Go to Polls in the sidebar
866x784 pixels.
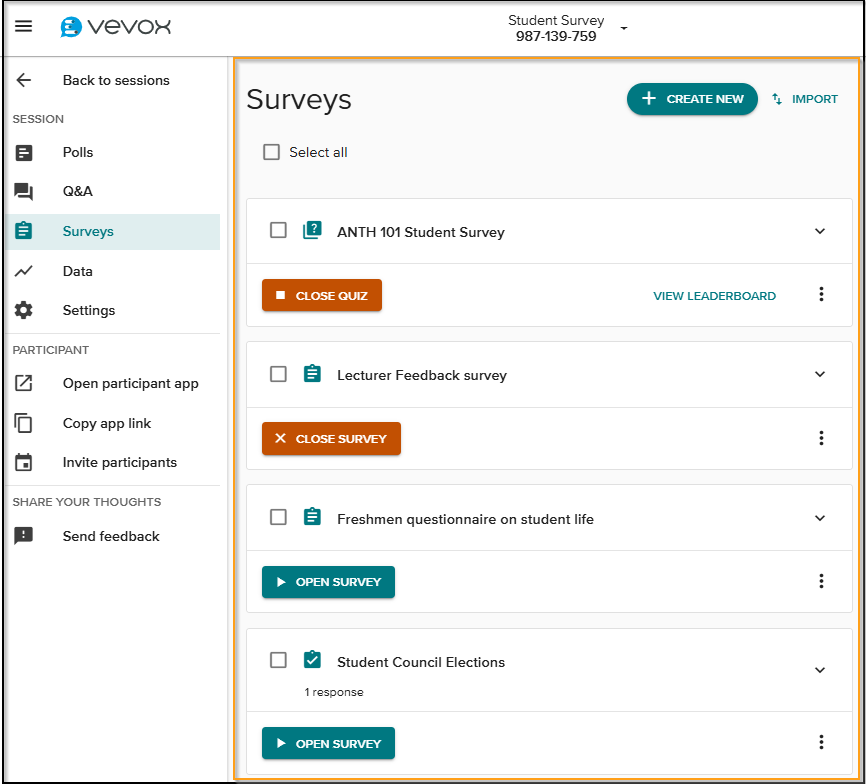77,152
